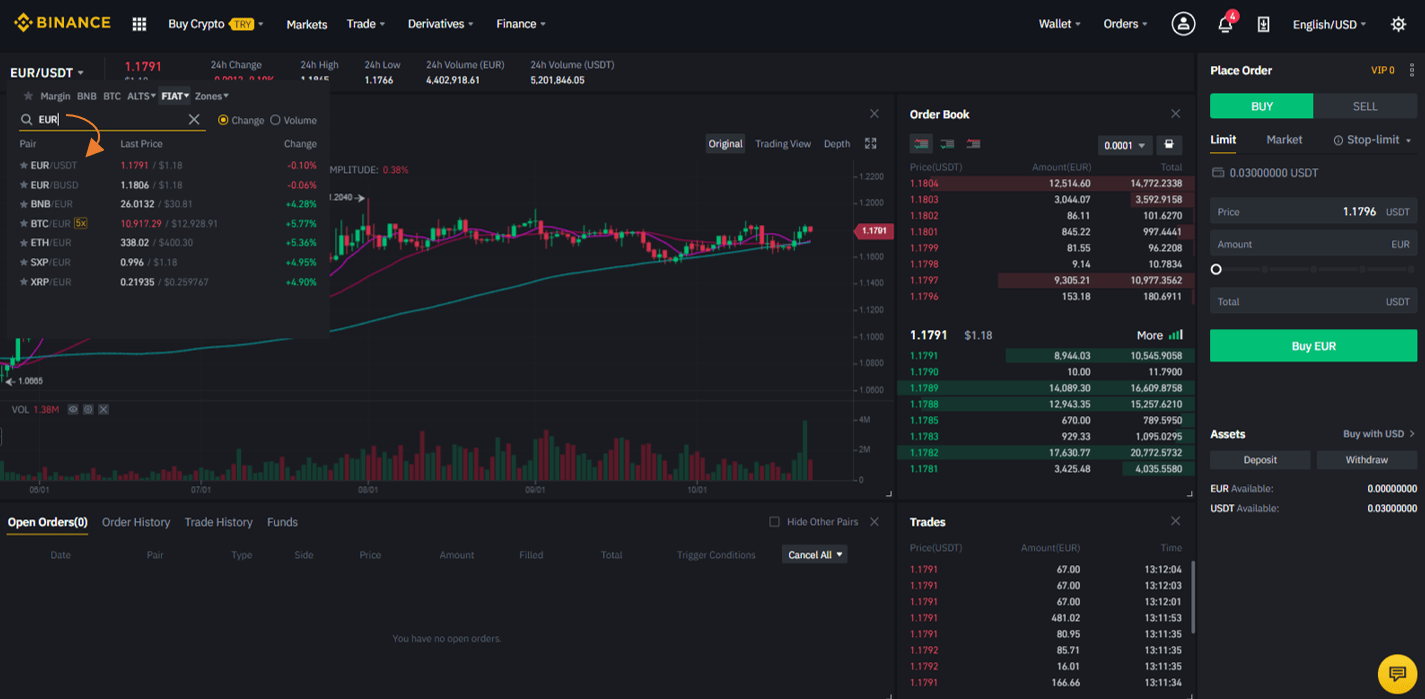Click the order amount percentage slider handle

(x=1216, y=269)
